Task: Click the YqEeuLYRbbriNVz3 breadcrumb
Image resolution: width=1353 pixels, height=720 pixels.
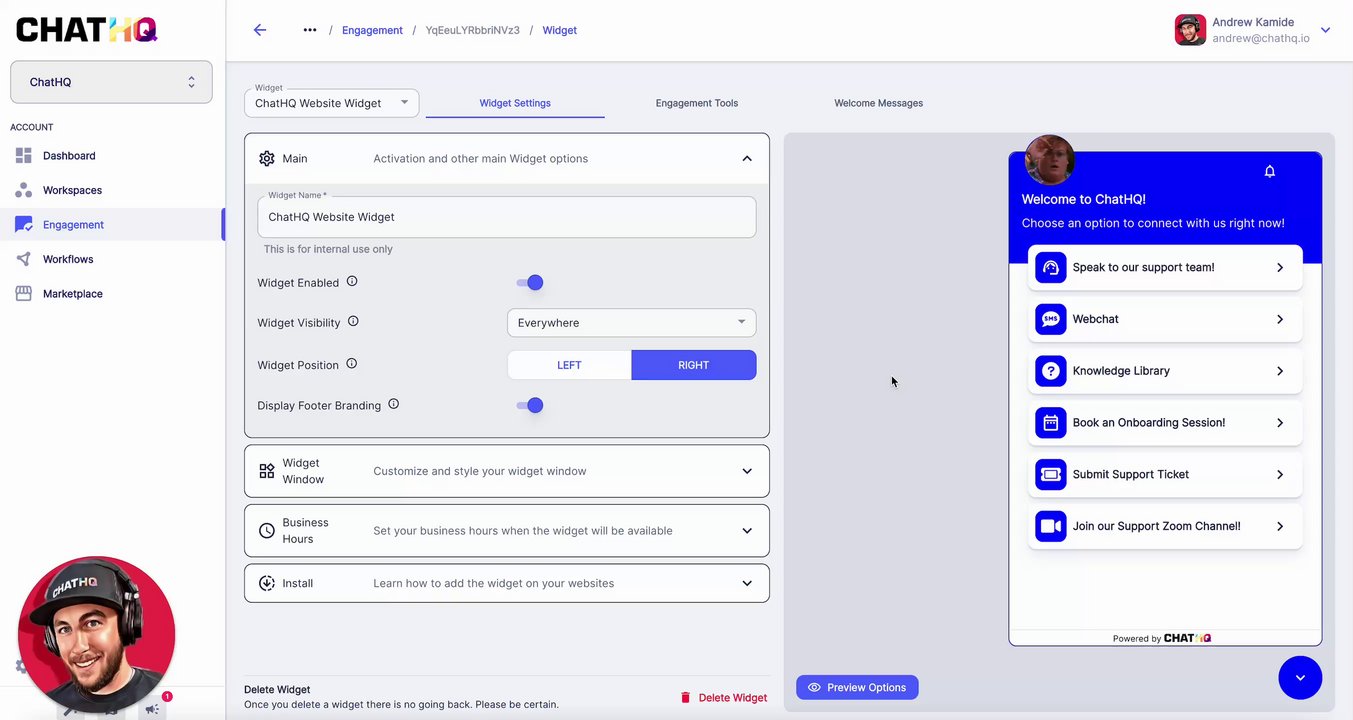Action: (473, 30)
